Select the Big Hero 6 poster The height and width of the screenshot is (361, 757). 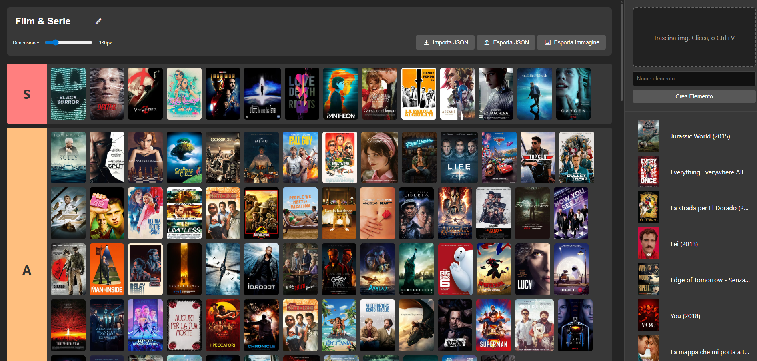(x=455, y=269)
